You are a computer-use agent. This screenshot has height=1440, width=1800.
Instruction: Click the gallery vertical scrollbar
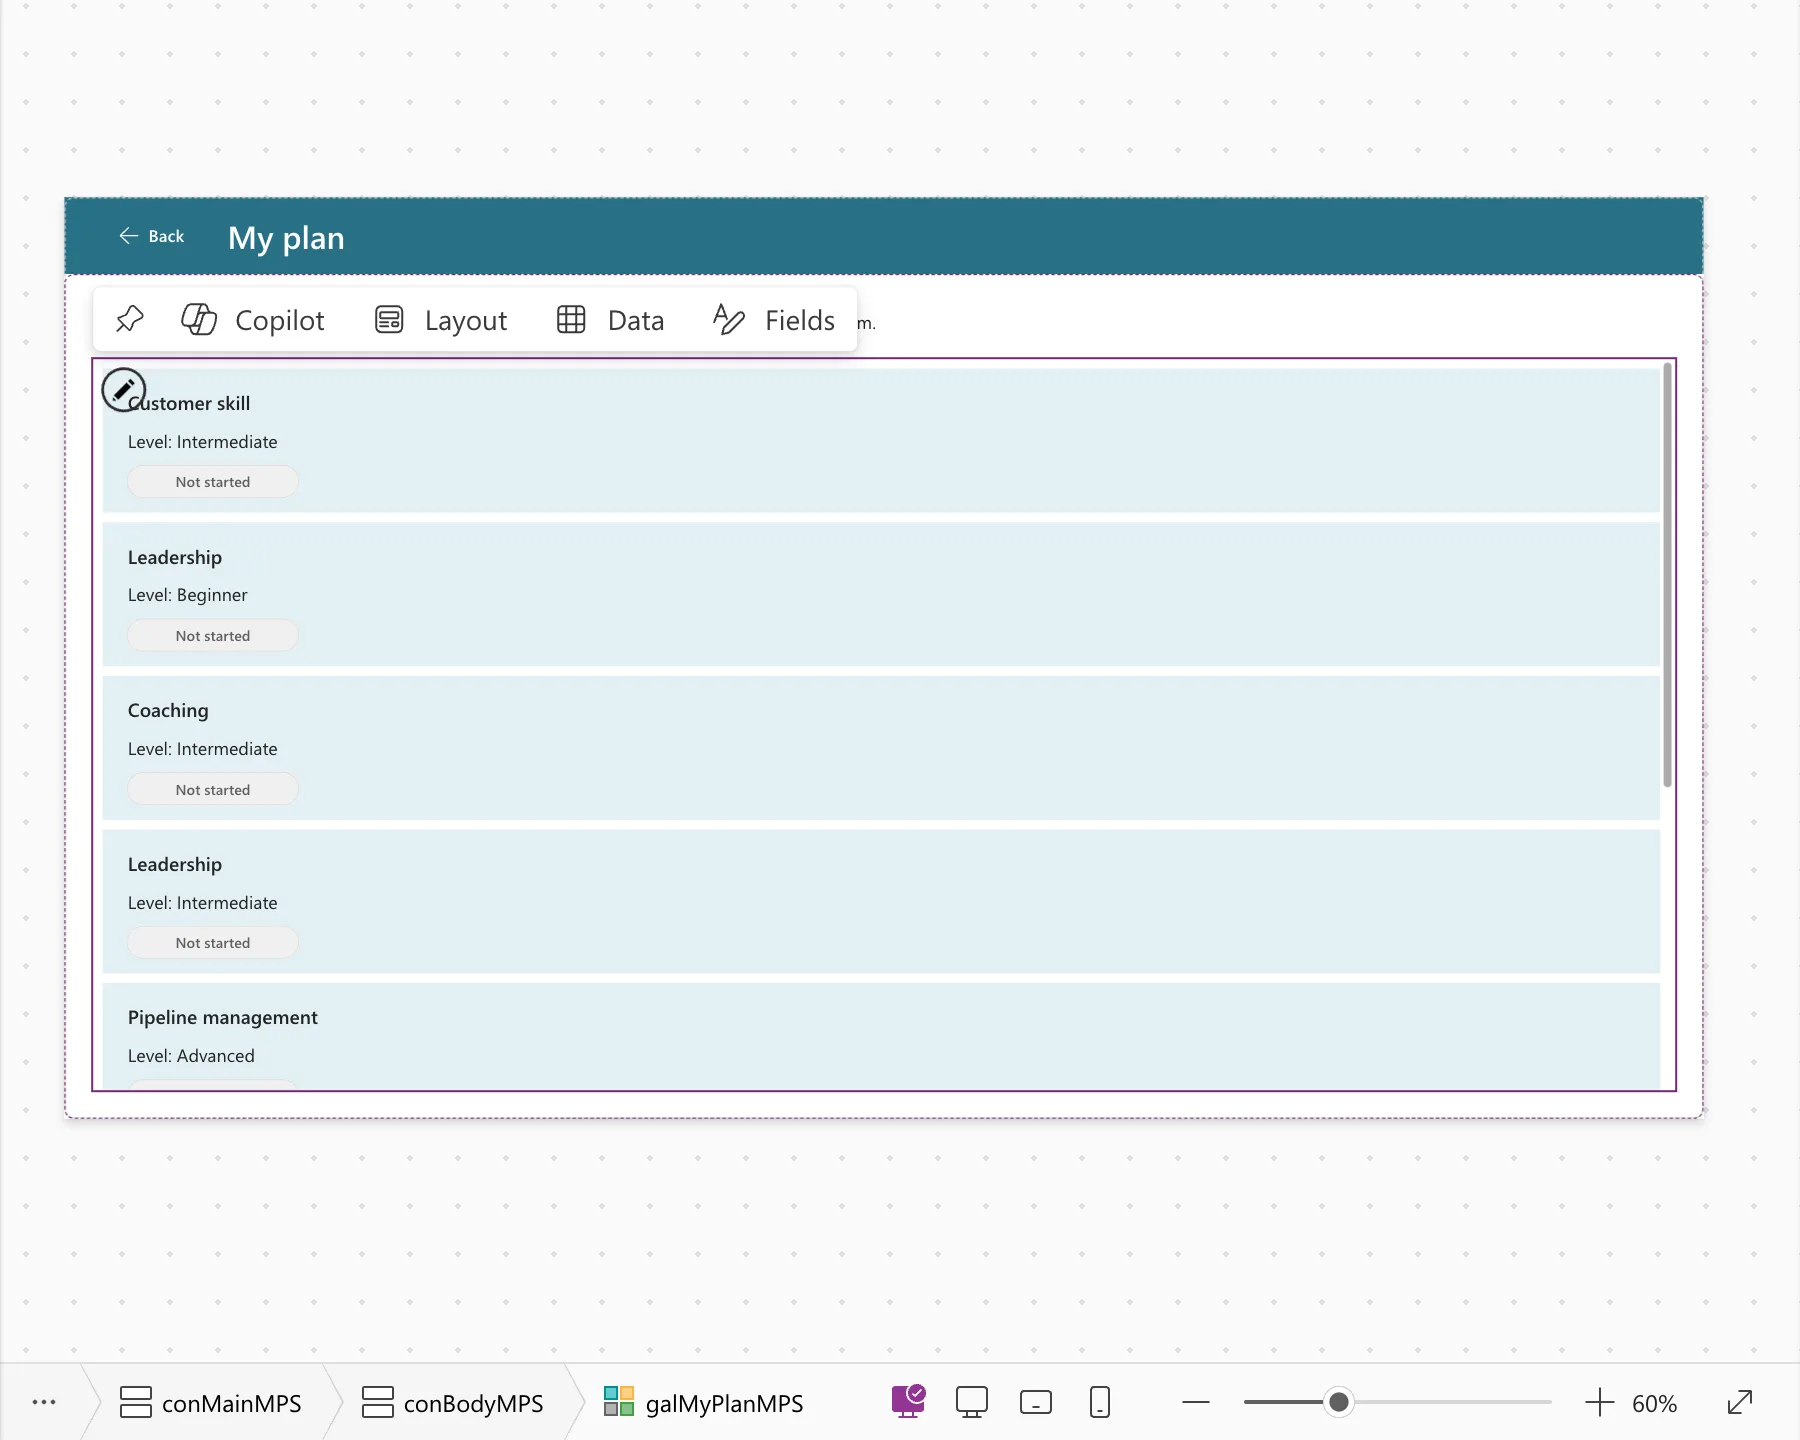pyautogui.click(x=1667, y=576)
